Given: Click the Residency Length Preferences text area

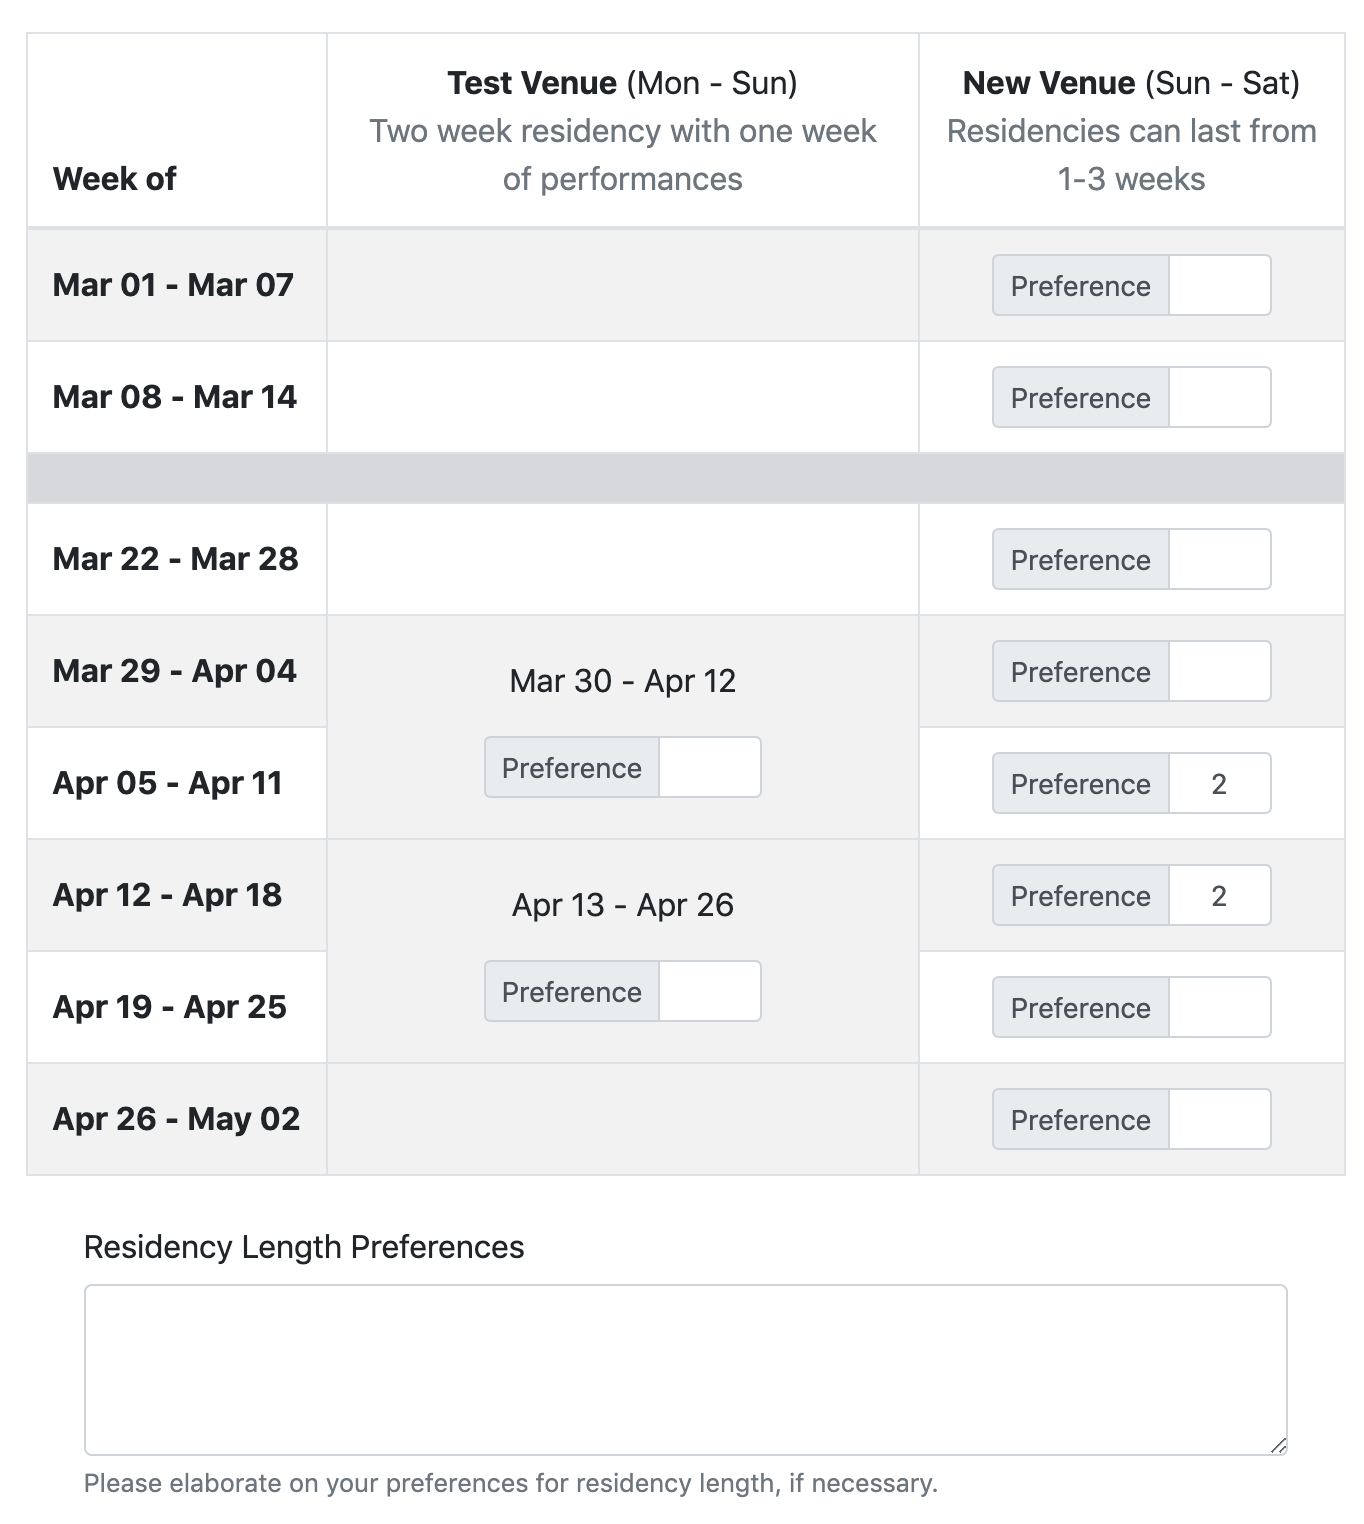Looking at the screenshot, I should [685, 1369].
